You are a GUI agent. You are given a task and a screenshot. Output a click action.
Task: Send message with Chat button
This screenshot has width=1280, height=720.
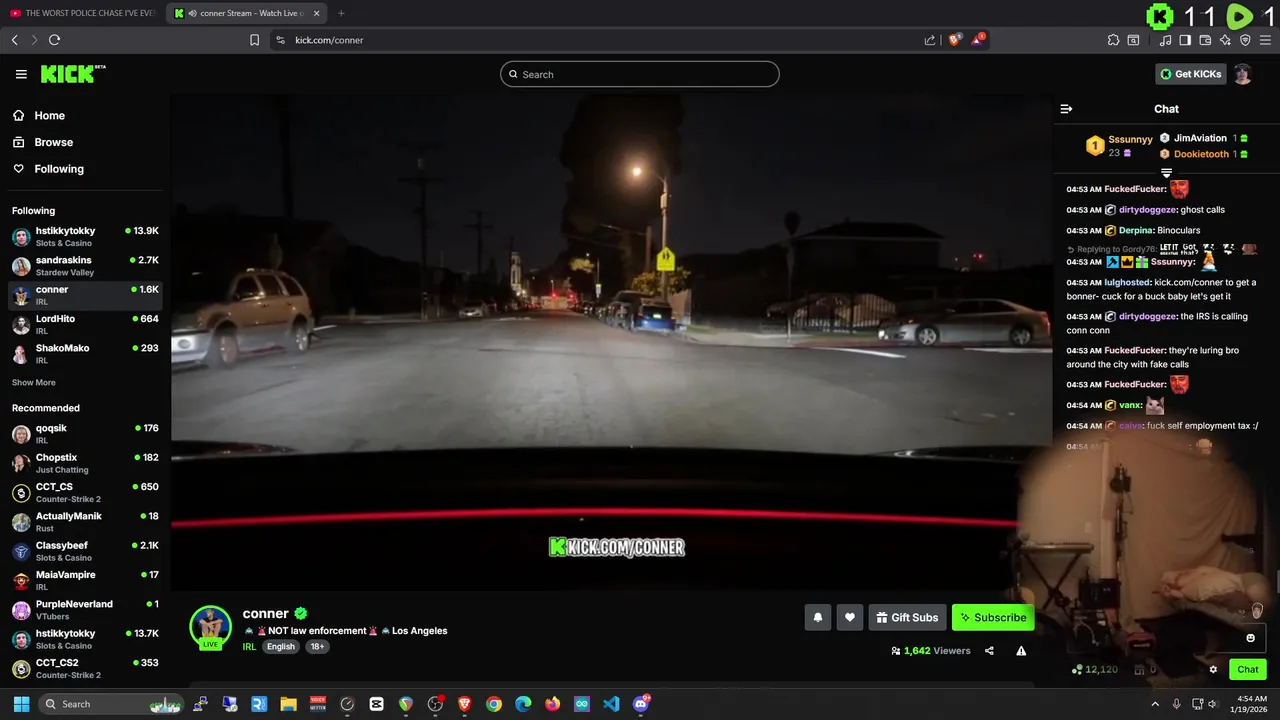[x=1247, y=670]
